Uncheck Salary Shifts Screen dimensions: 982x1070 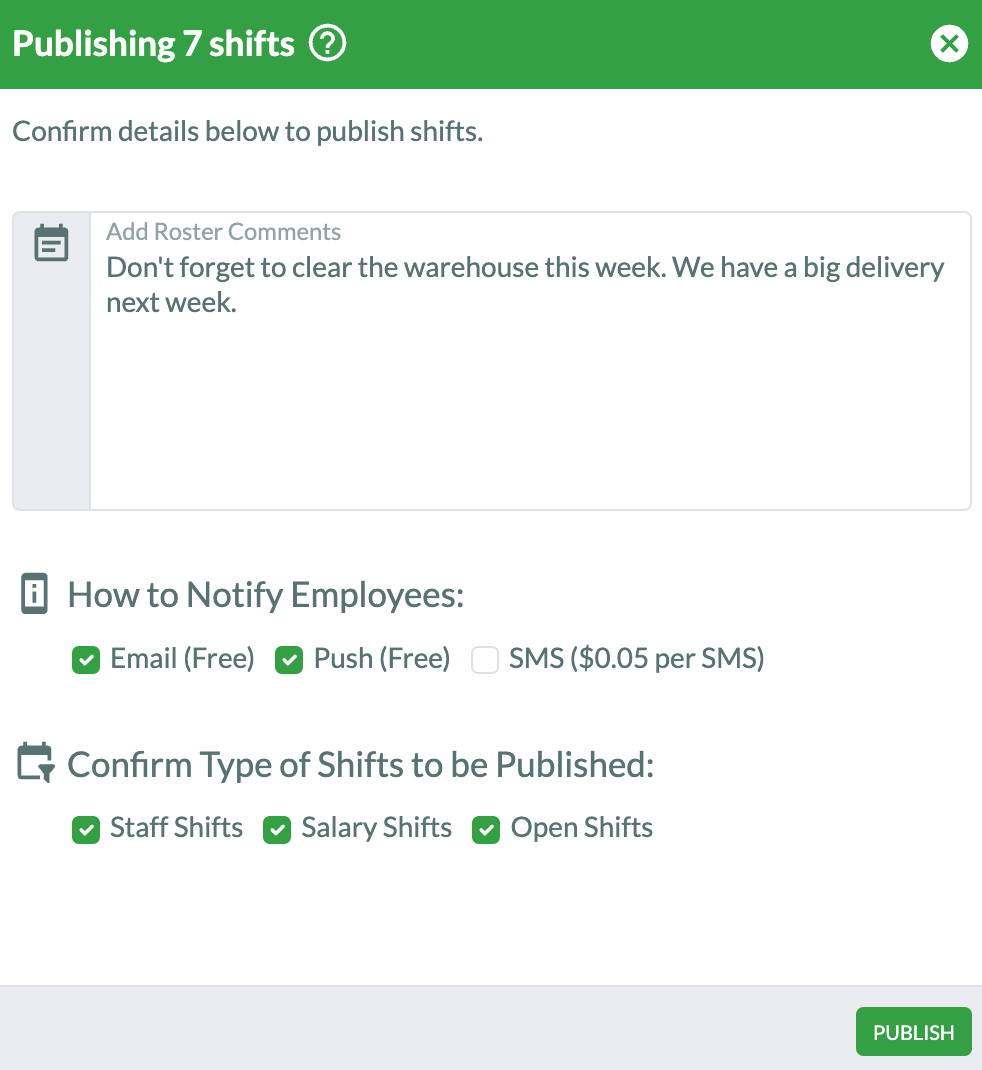(277, 829)
